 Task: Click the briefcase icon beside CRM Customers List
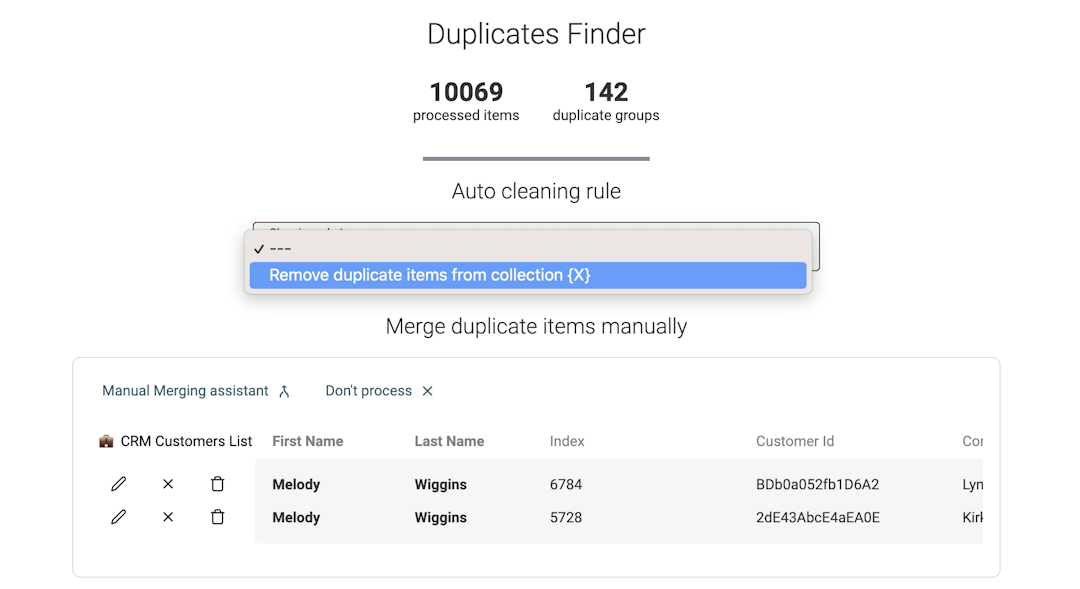[106, 441]
